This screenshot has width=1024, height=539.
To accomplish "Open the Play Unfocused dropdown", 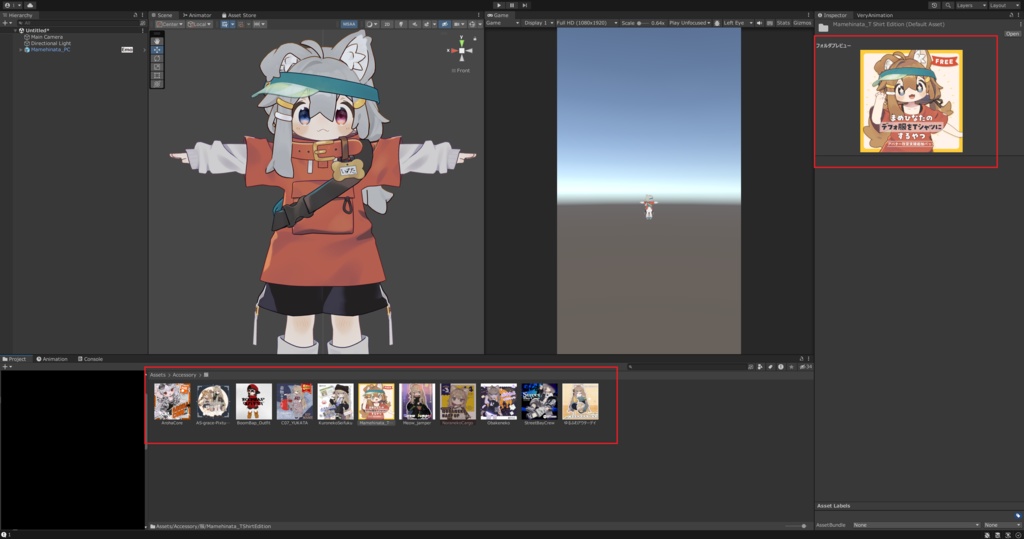I will [689, 23].
